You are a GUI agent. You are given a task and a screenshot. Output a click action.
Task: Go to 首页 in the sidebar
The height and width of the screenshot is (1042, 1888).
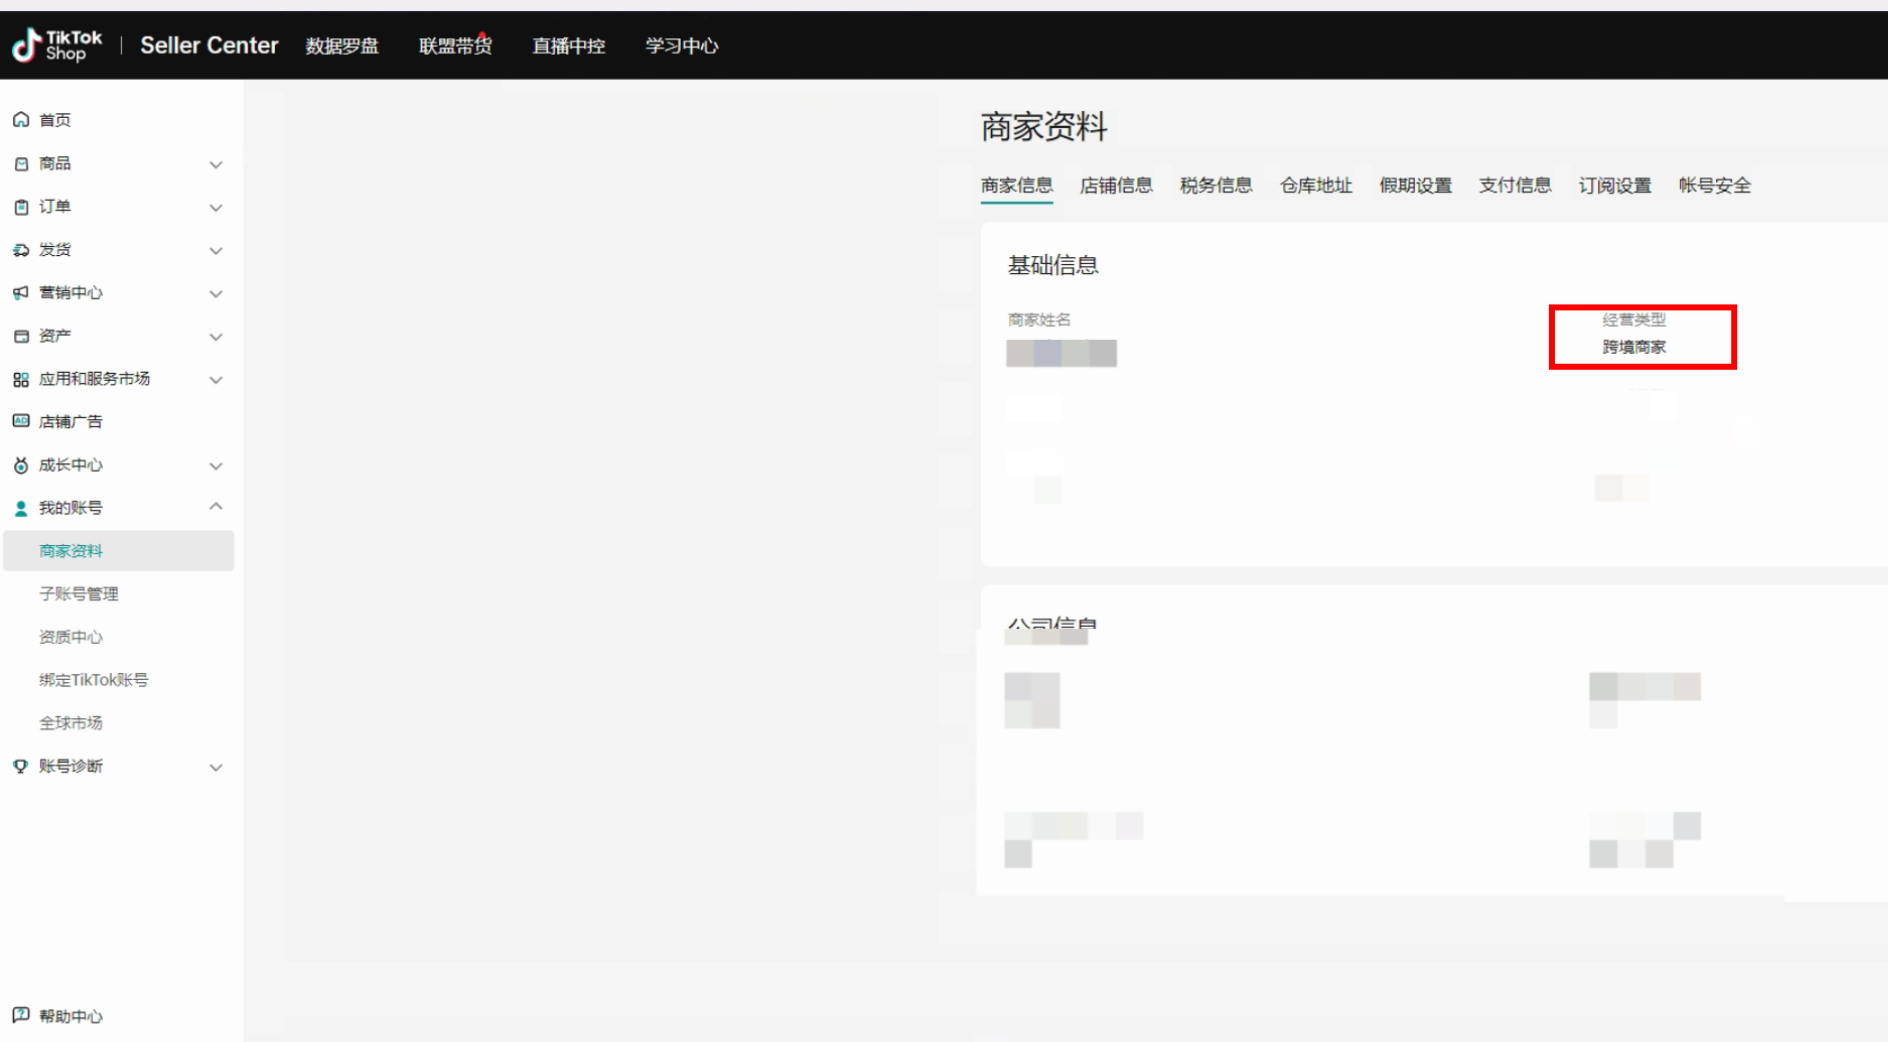coord(55,120)
